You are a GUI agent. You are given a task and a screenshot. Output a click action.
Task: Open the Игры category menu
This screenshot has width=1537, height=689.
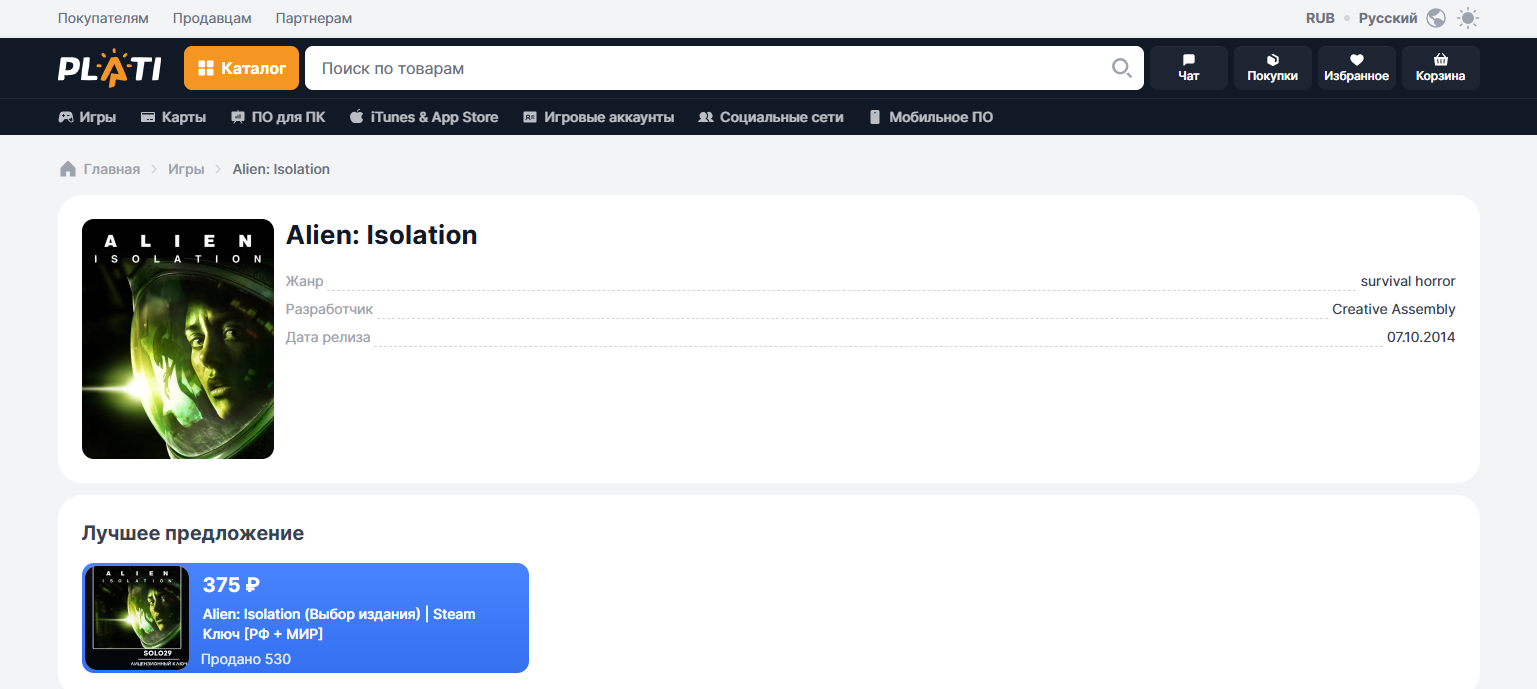(87, 117)
